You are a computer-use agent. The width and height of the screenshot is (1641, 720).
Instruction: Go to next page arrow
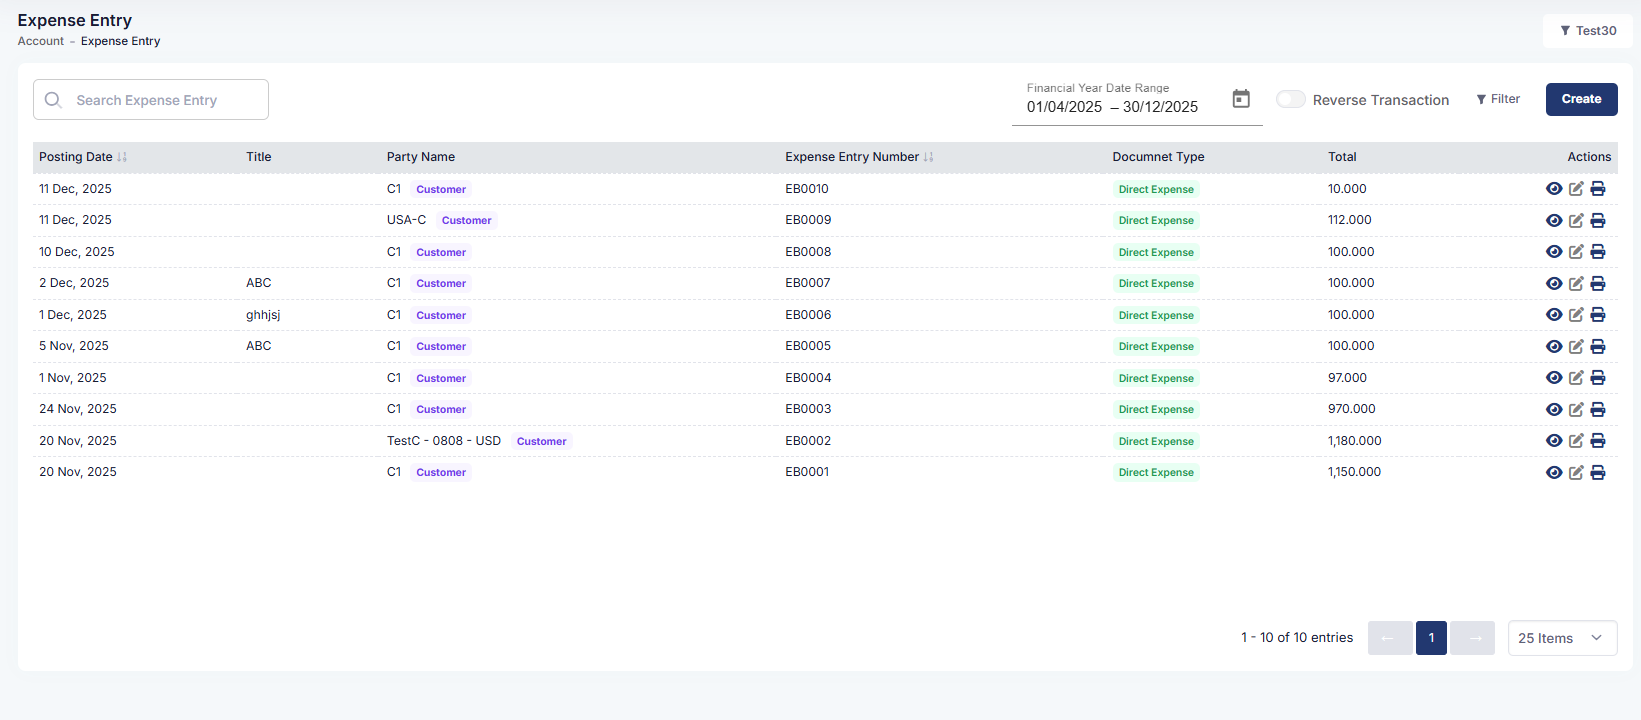(x=1473, y=638)
